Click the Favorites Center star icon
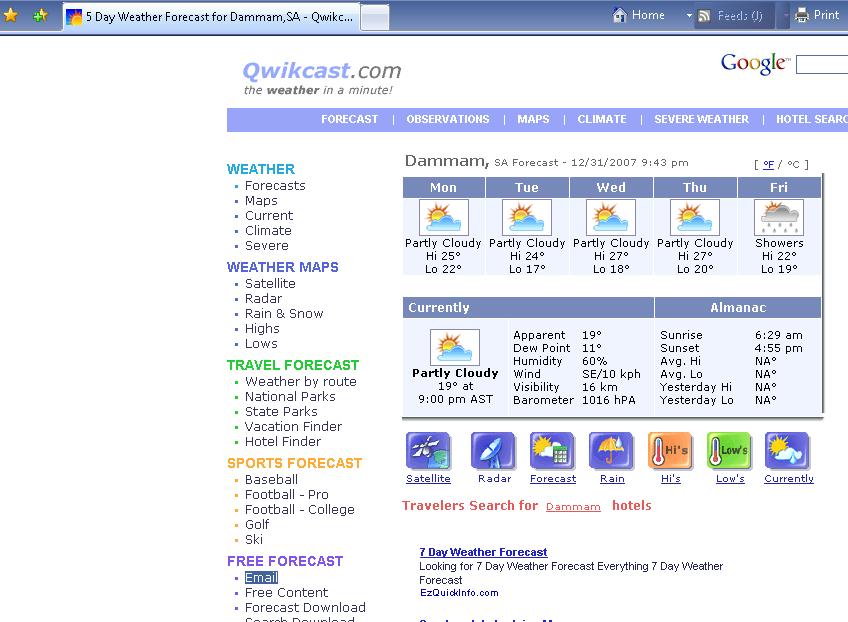 [11, 16]
